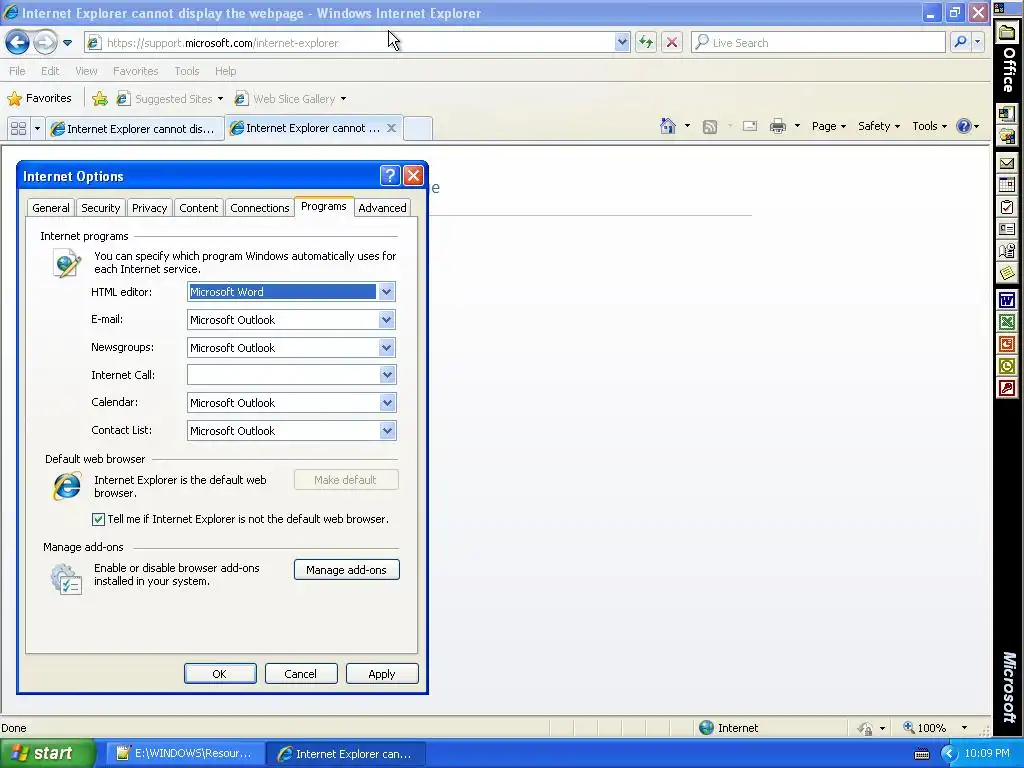This screenshot has width=1024, height=768.
Task: Click the Refresh page icon
Action: (x=646, y=42)
